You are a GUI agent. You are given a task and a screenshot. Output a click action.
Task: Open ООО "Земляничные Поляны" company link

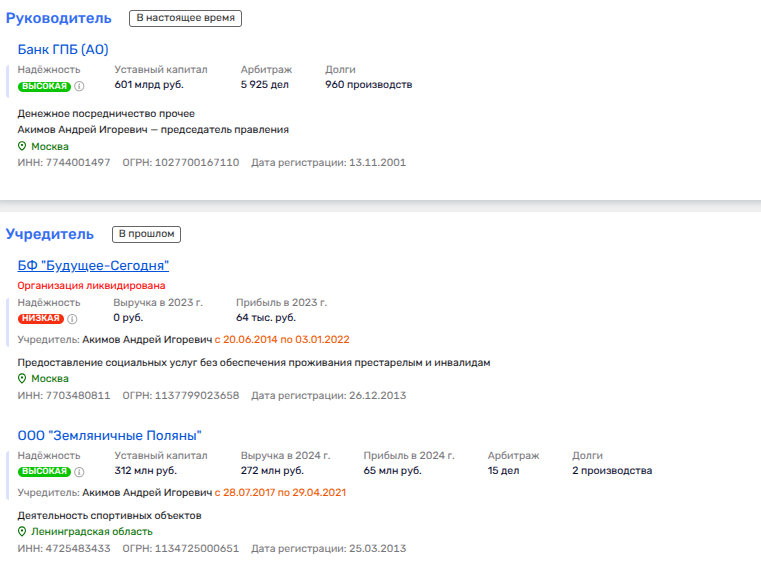point(110,435)
